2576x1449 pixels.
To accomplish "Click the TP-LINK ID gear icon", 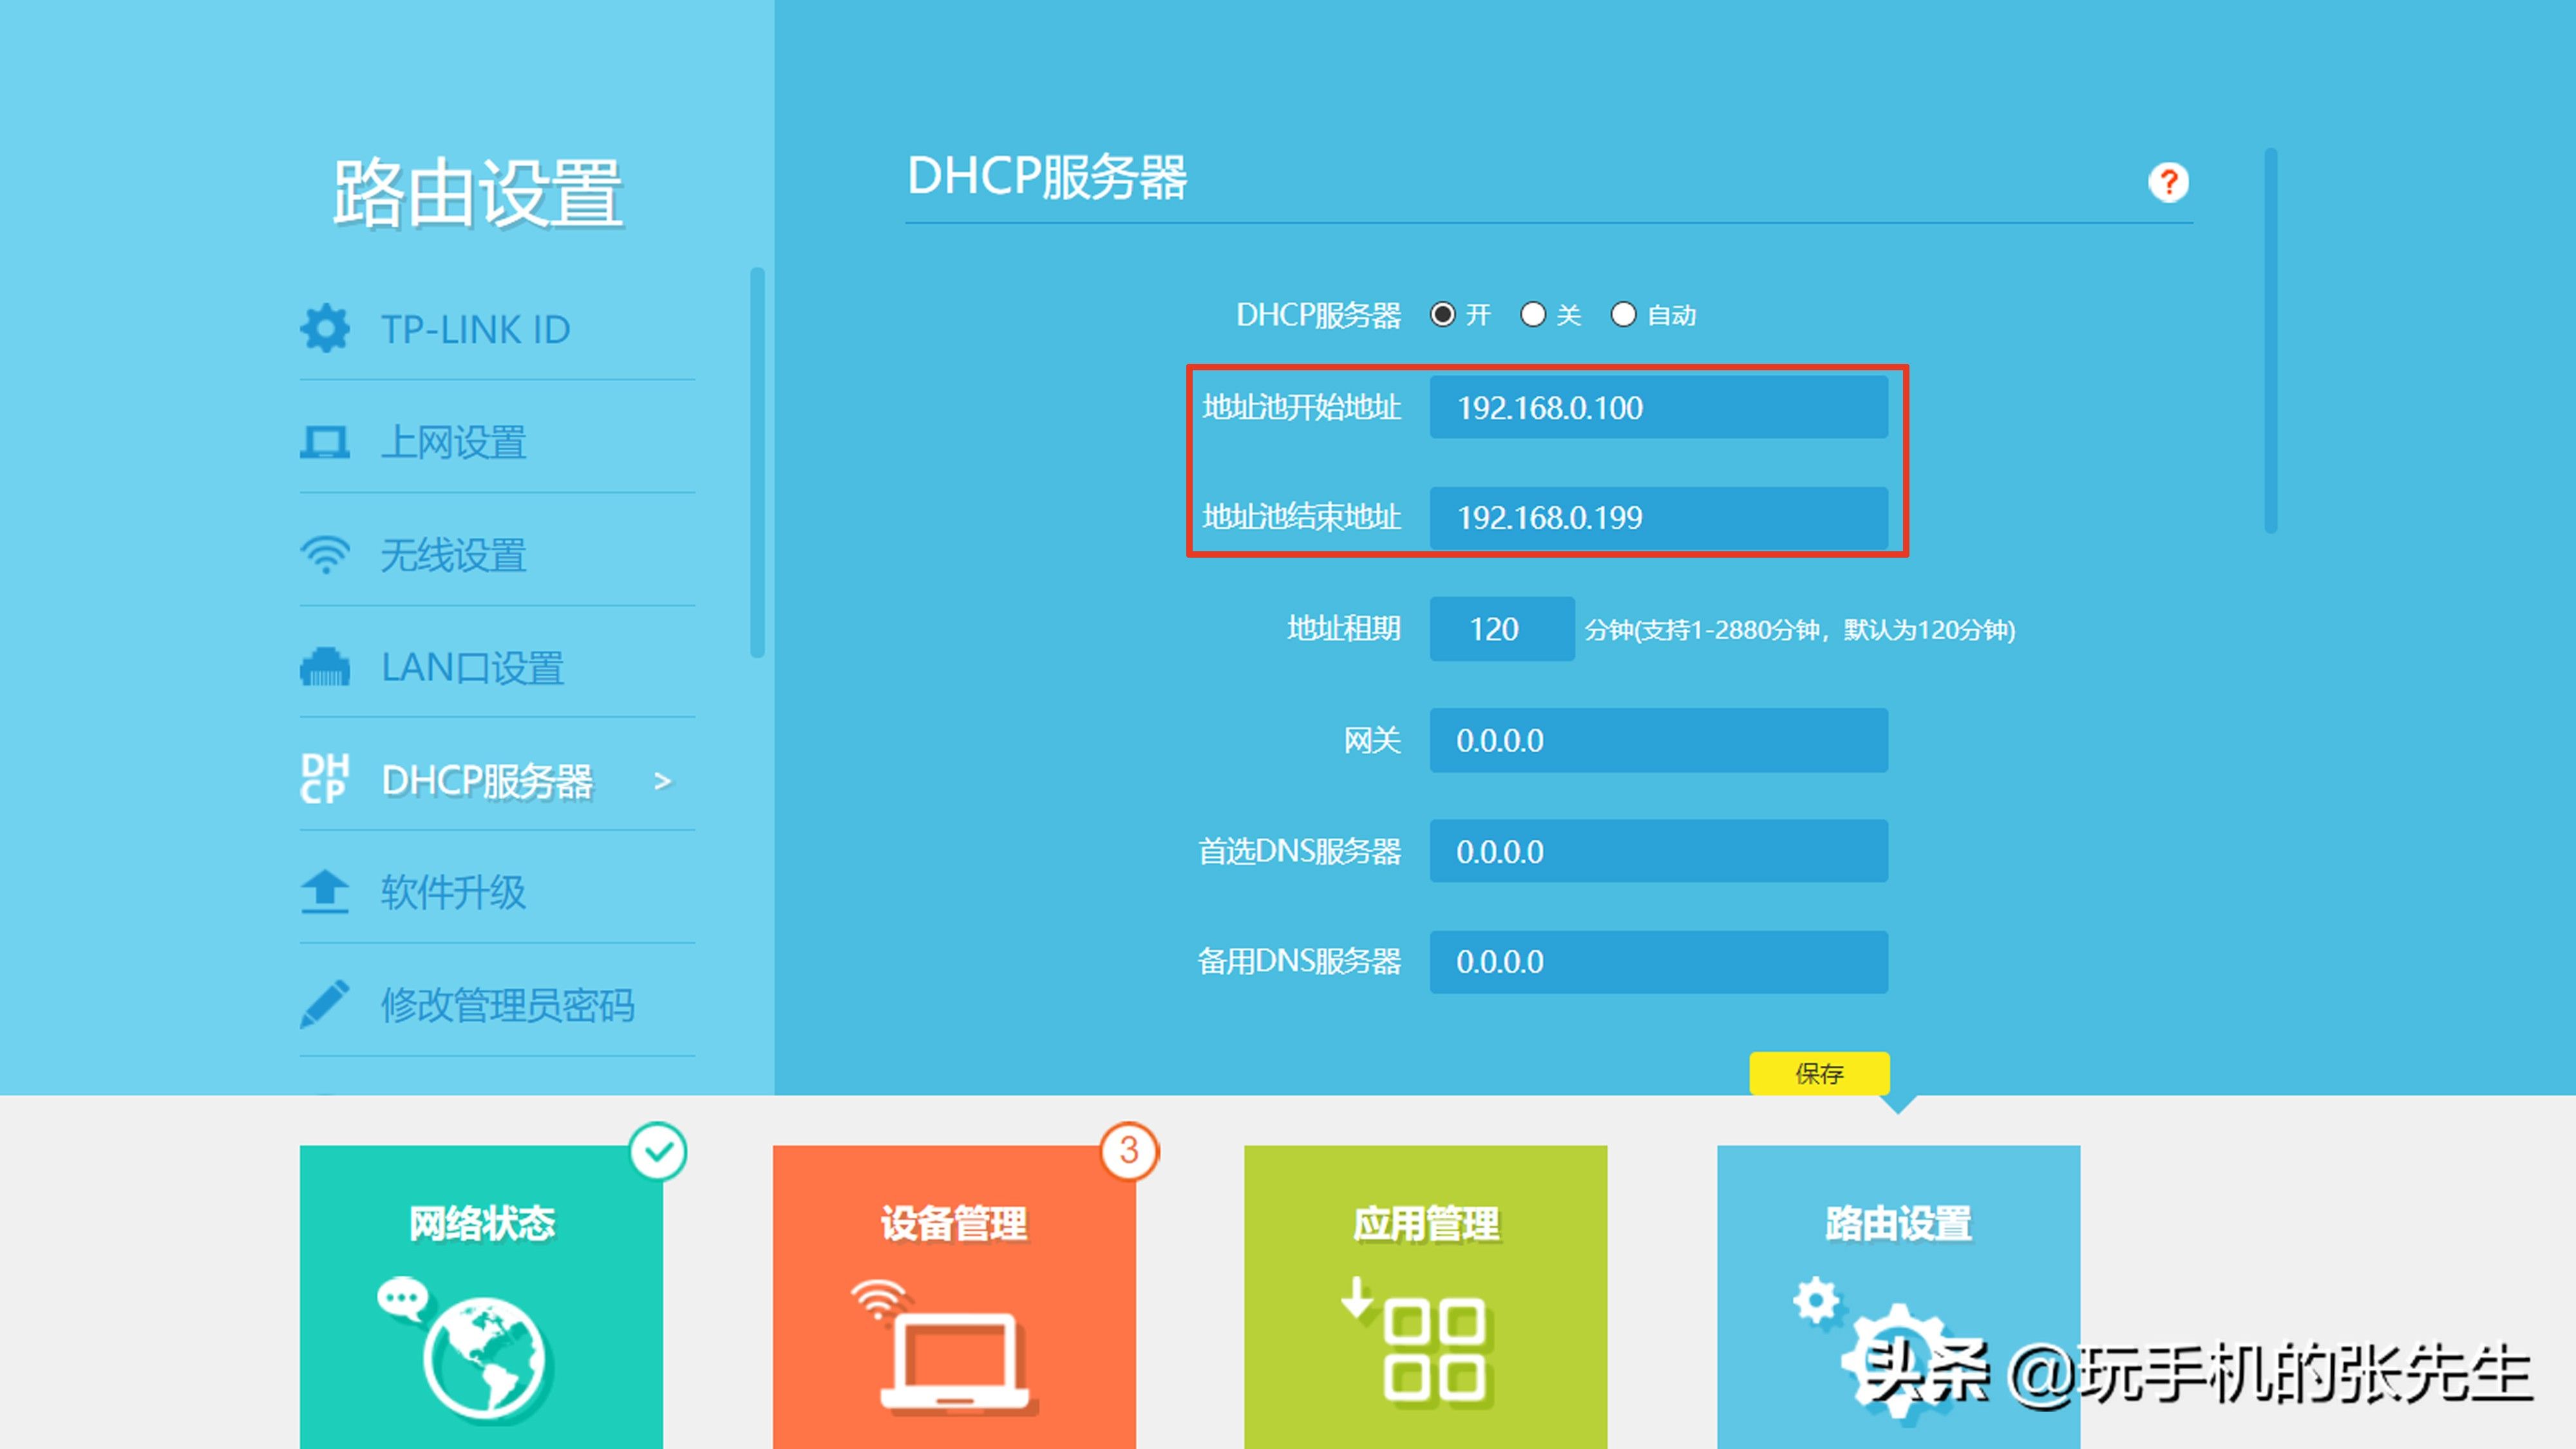I will coord(324,329).
